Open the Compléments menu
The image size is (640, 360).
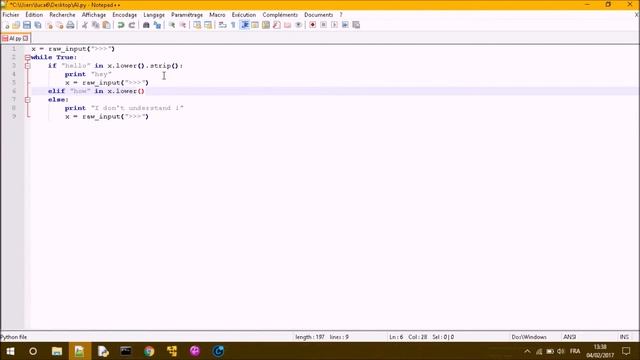point(280,15)
